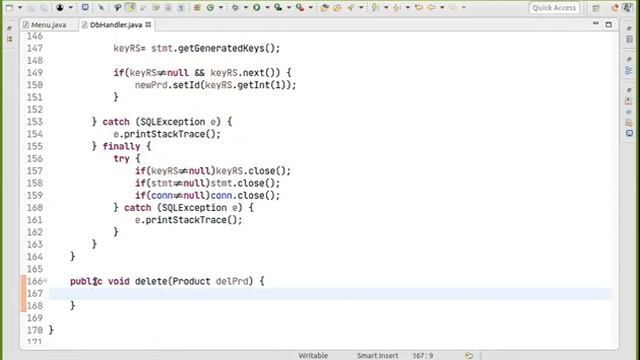
Task: Switch to the rightmost perspective icon
Action: [628, 7]
